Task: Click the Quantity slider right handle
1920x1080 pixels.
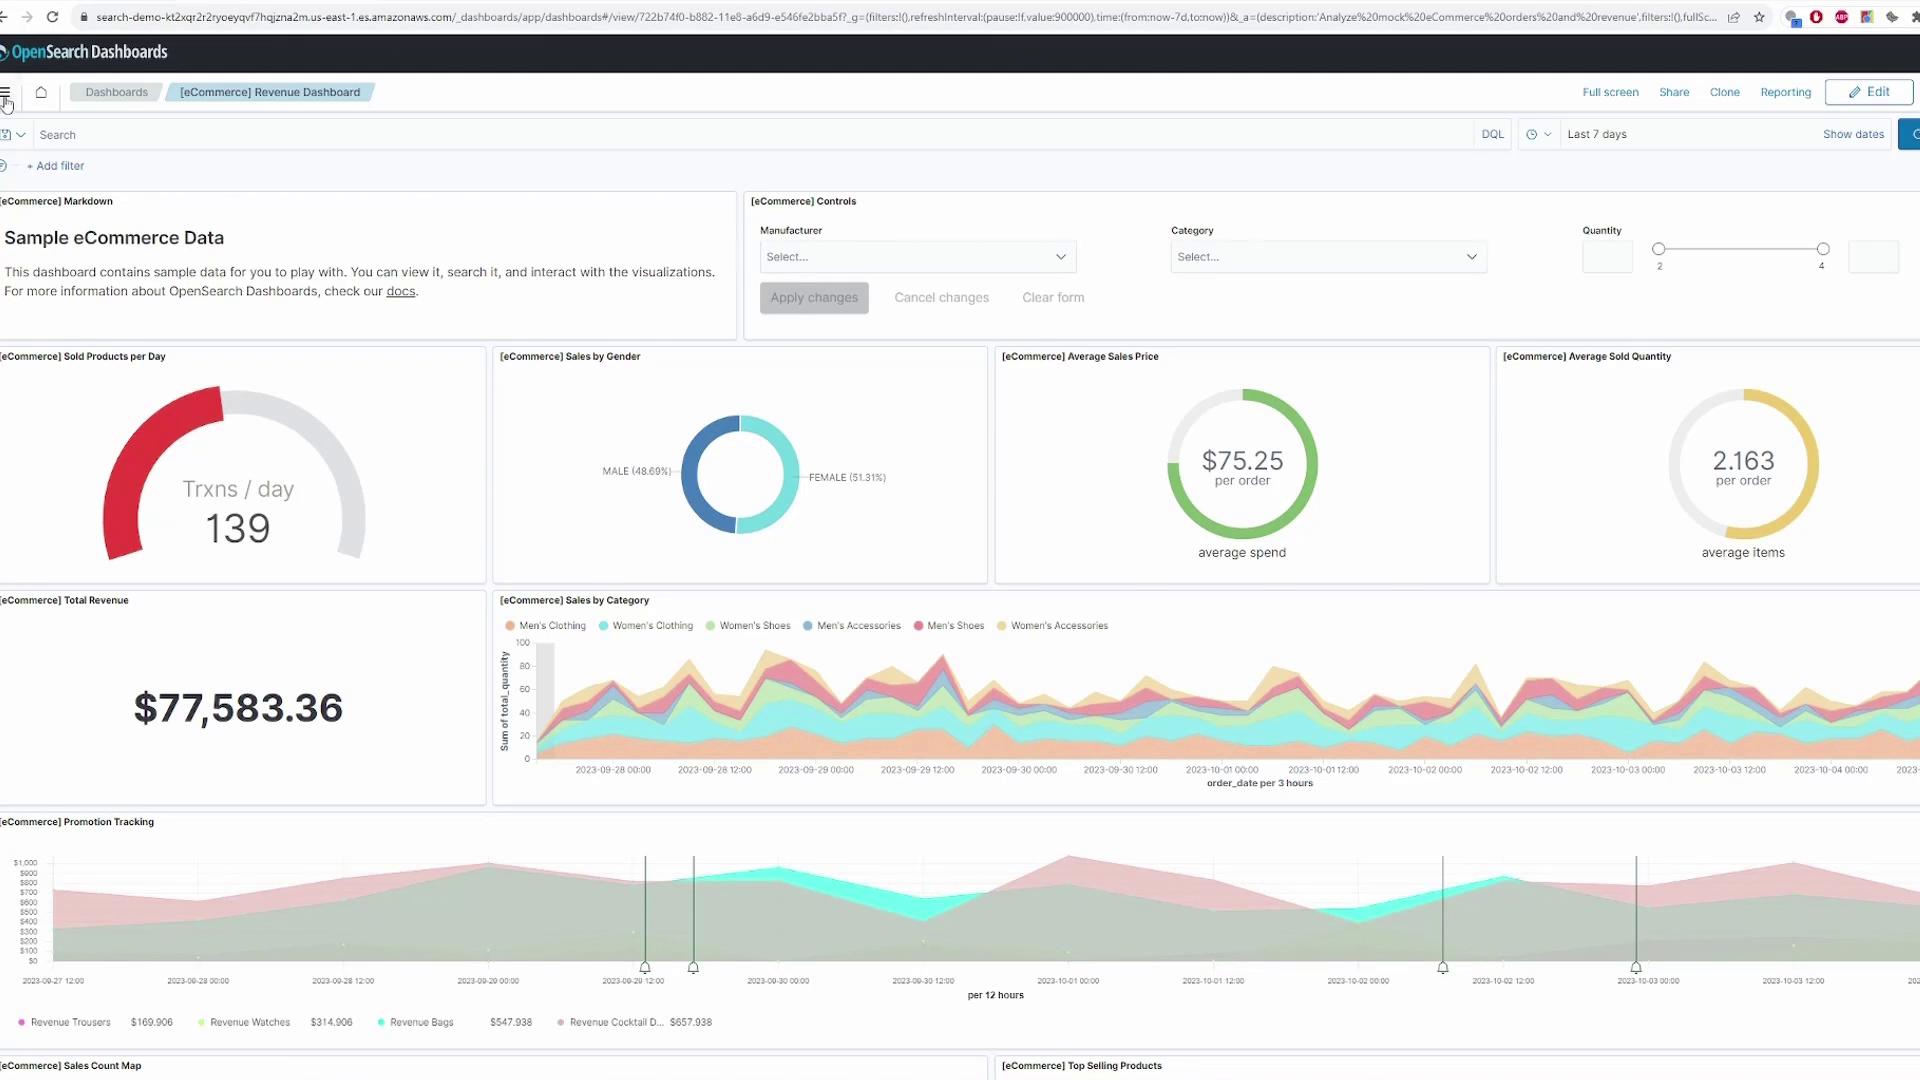Action: tap(1822, 249)
